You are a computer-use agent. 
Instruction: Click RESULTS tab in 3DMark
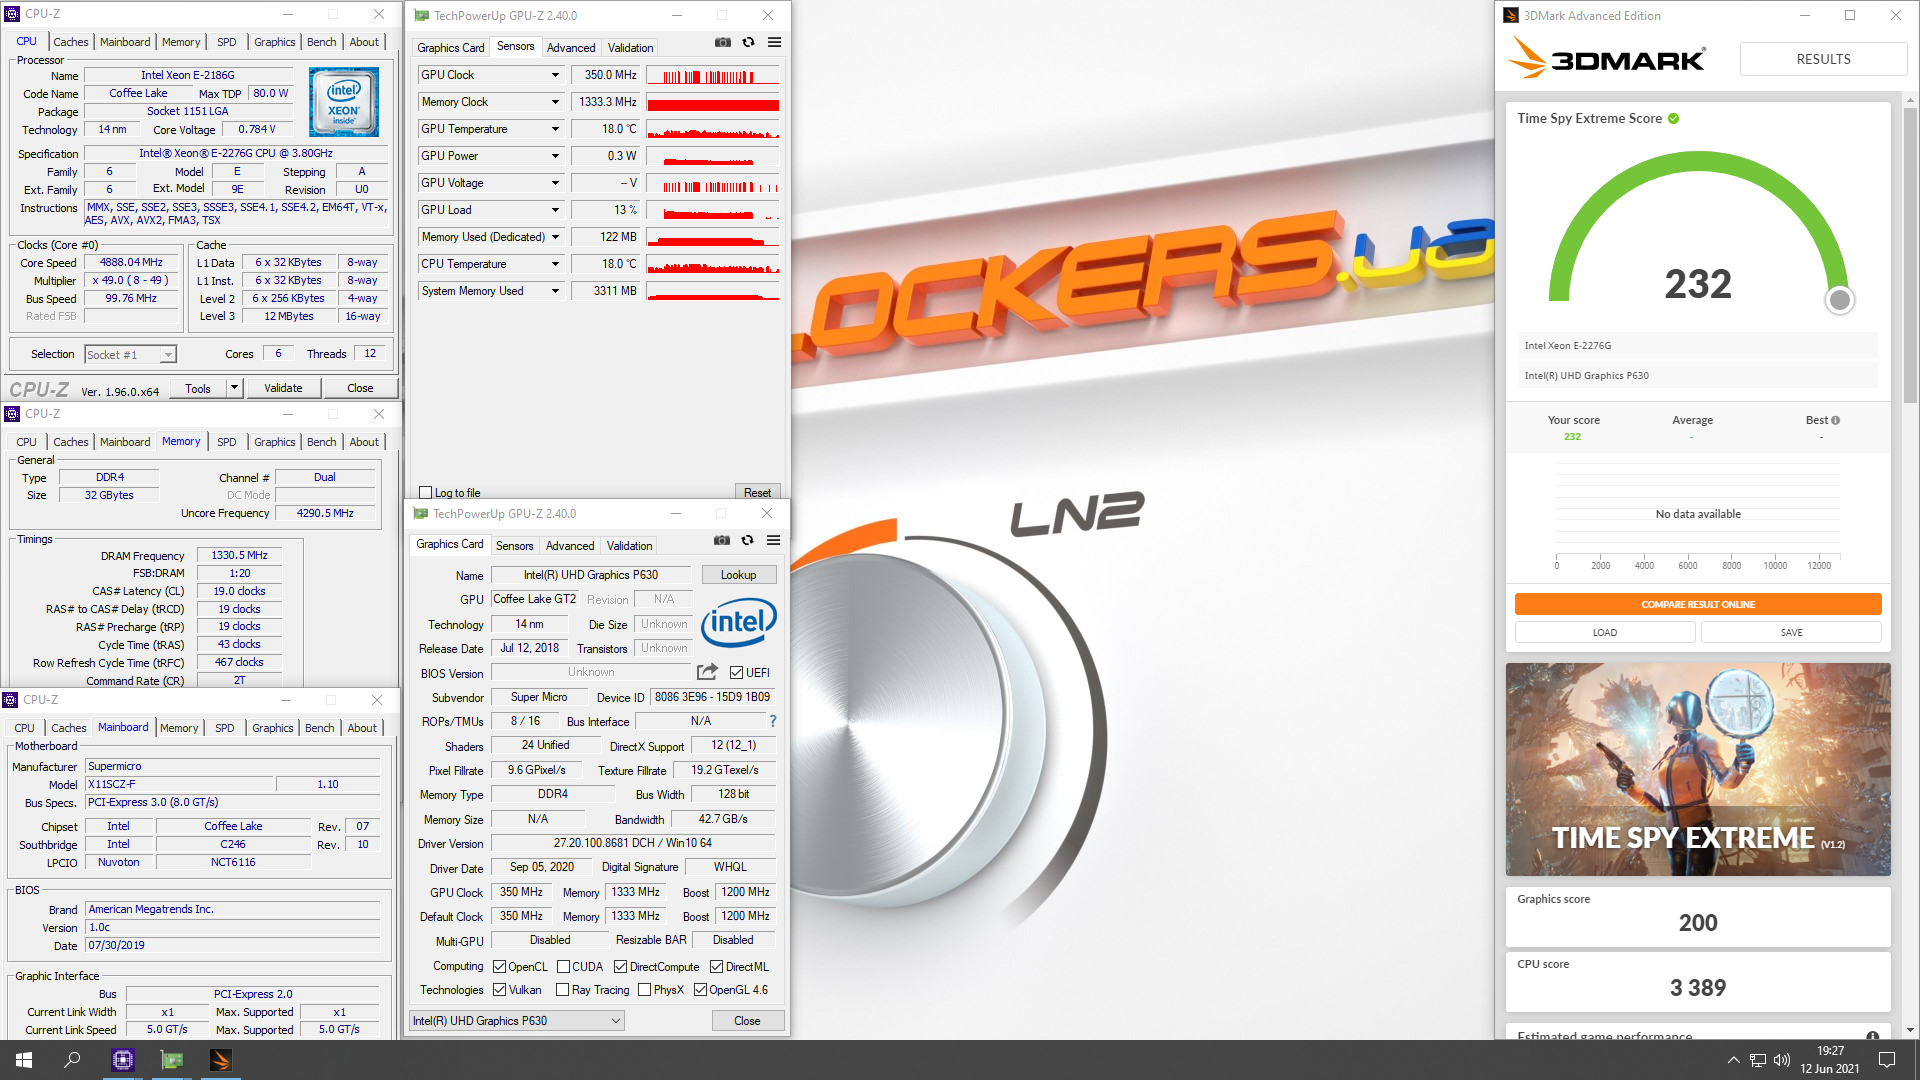(1823, 59)
